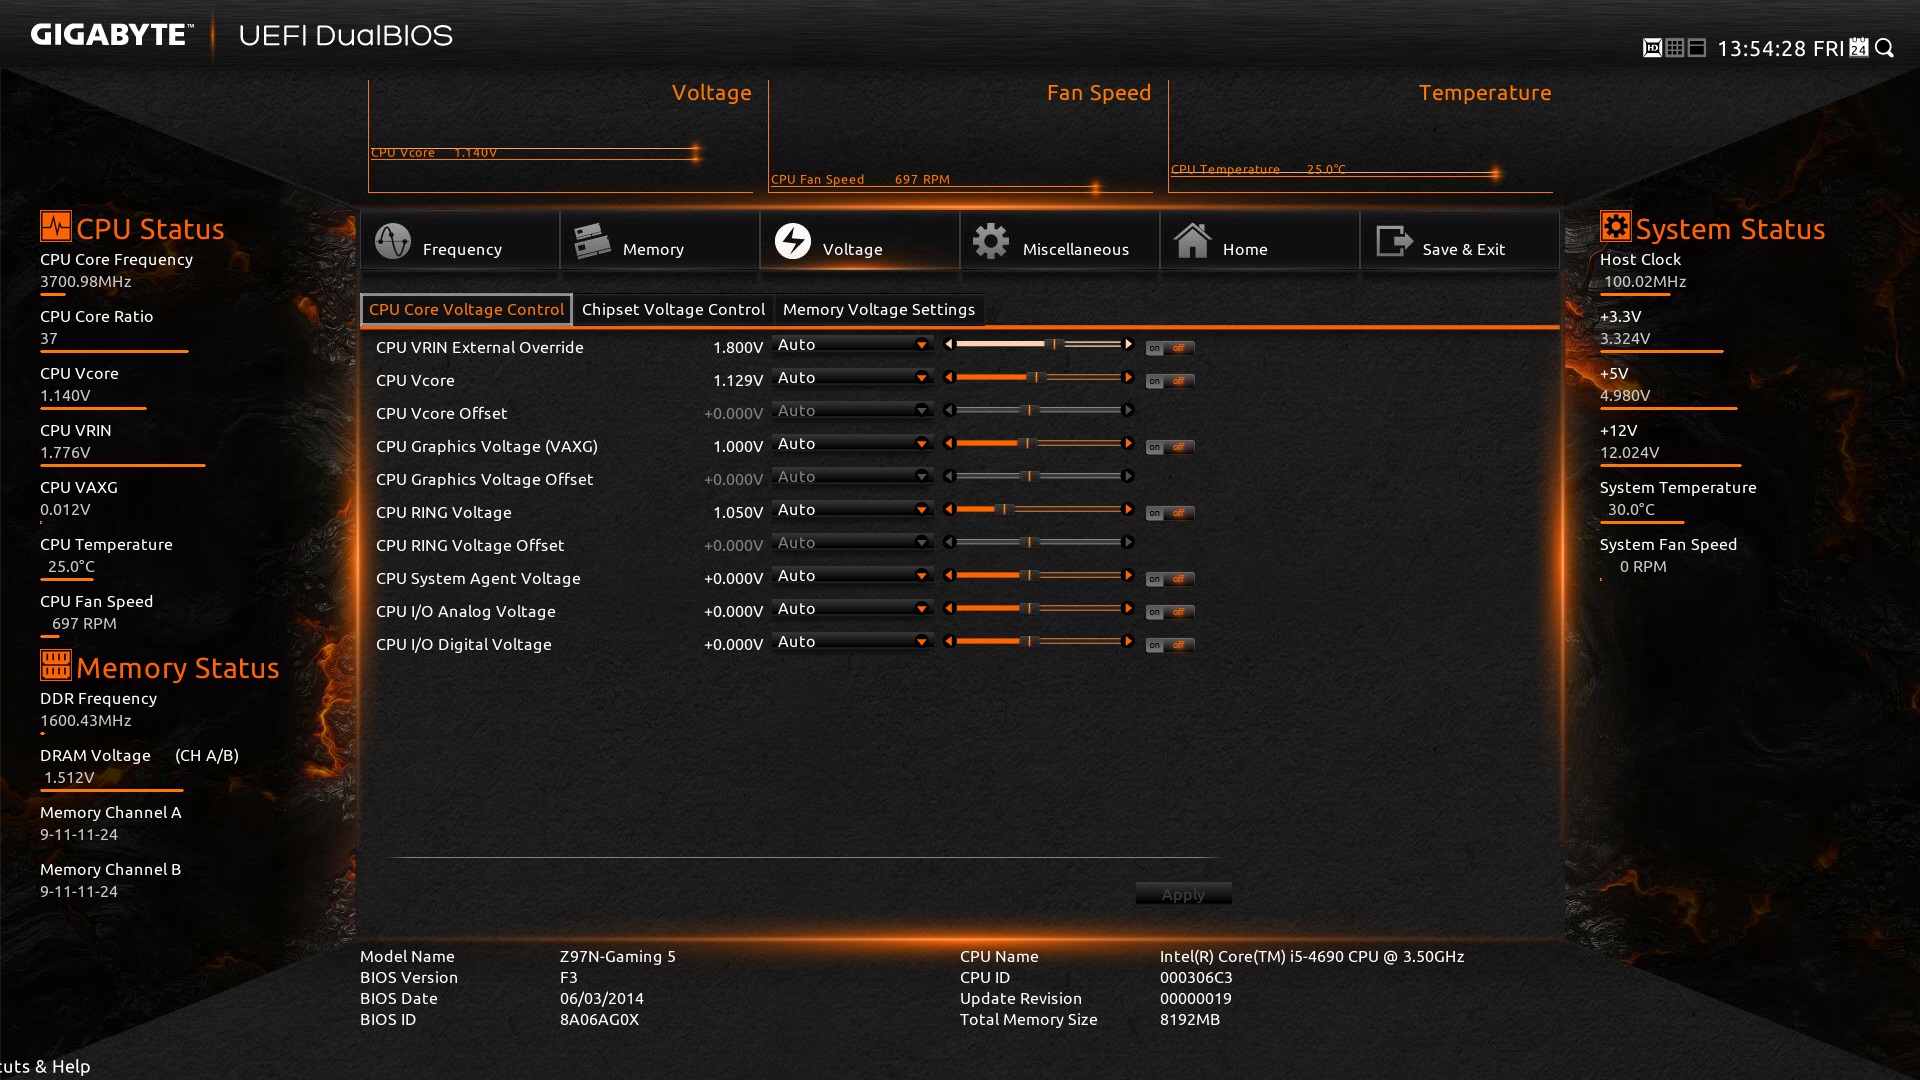Toggle on/off switch for CPU Vcore
1920x1080 pixels.
(x=1170, y=381)
